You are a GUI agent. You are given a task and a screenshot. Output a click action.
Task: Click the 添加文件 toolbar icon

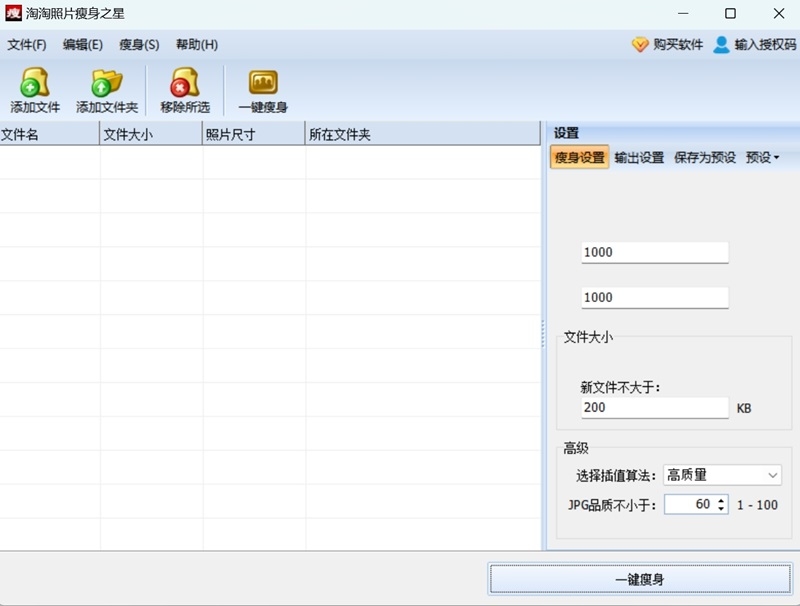(x=35, y=82)
